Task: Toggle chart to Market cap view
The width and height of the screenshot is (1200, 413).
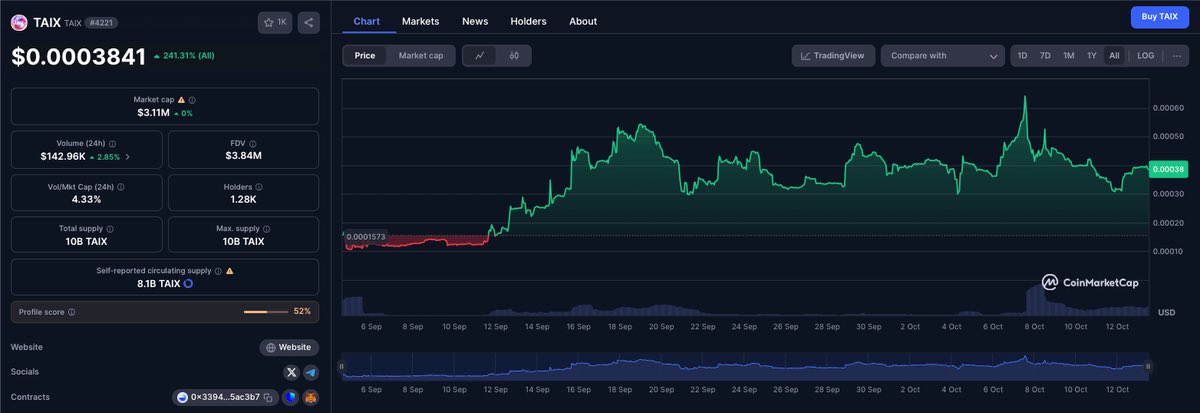Action: 420,56
